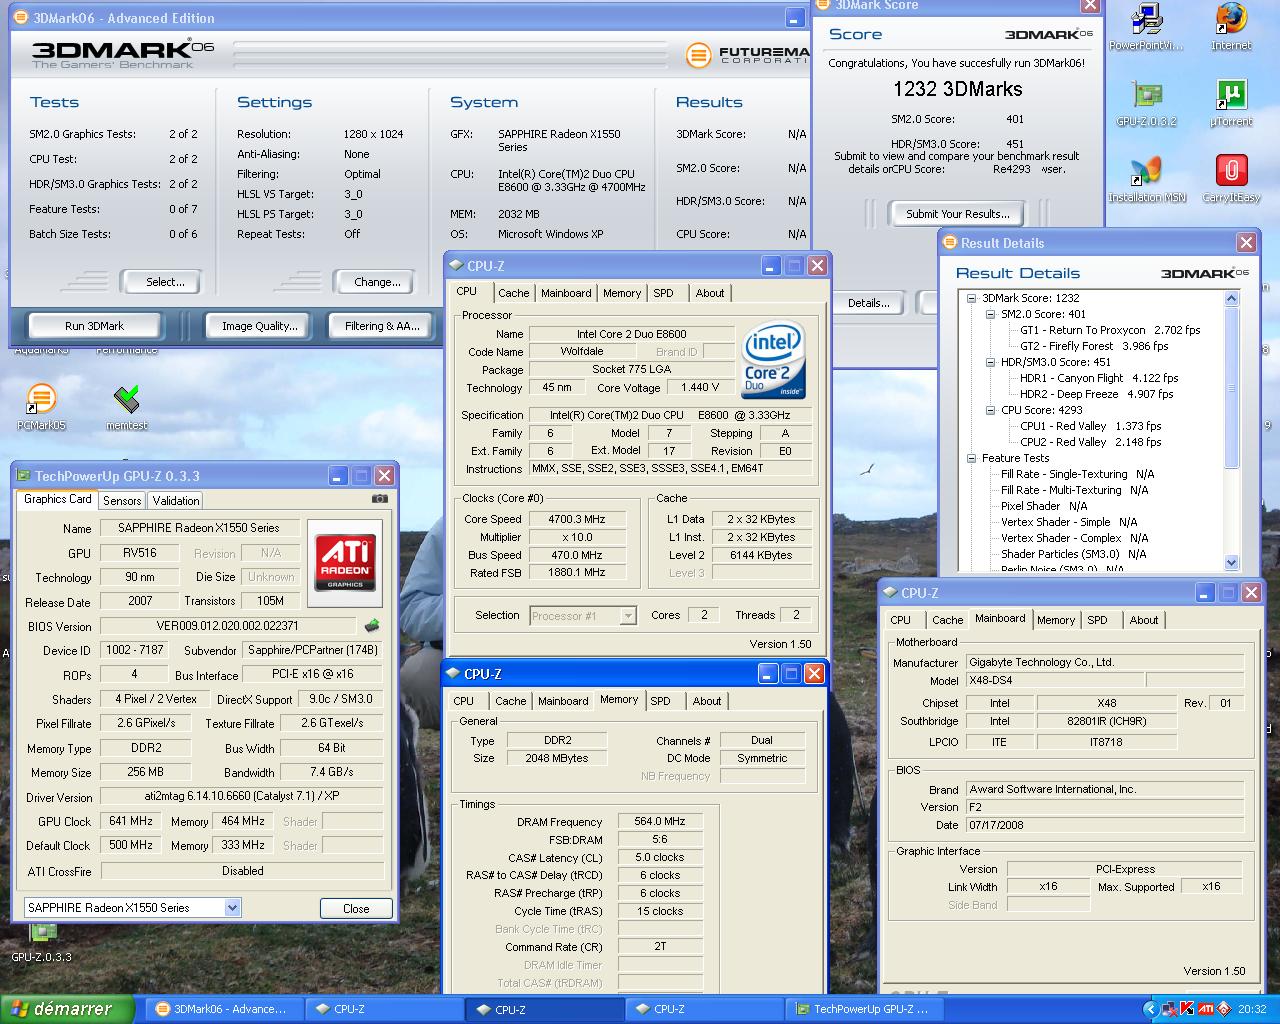The height and width of the screenshot is (1024, 1280).
Task: Click the BIOS Version field in GPU-Z
Action: 228,626
